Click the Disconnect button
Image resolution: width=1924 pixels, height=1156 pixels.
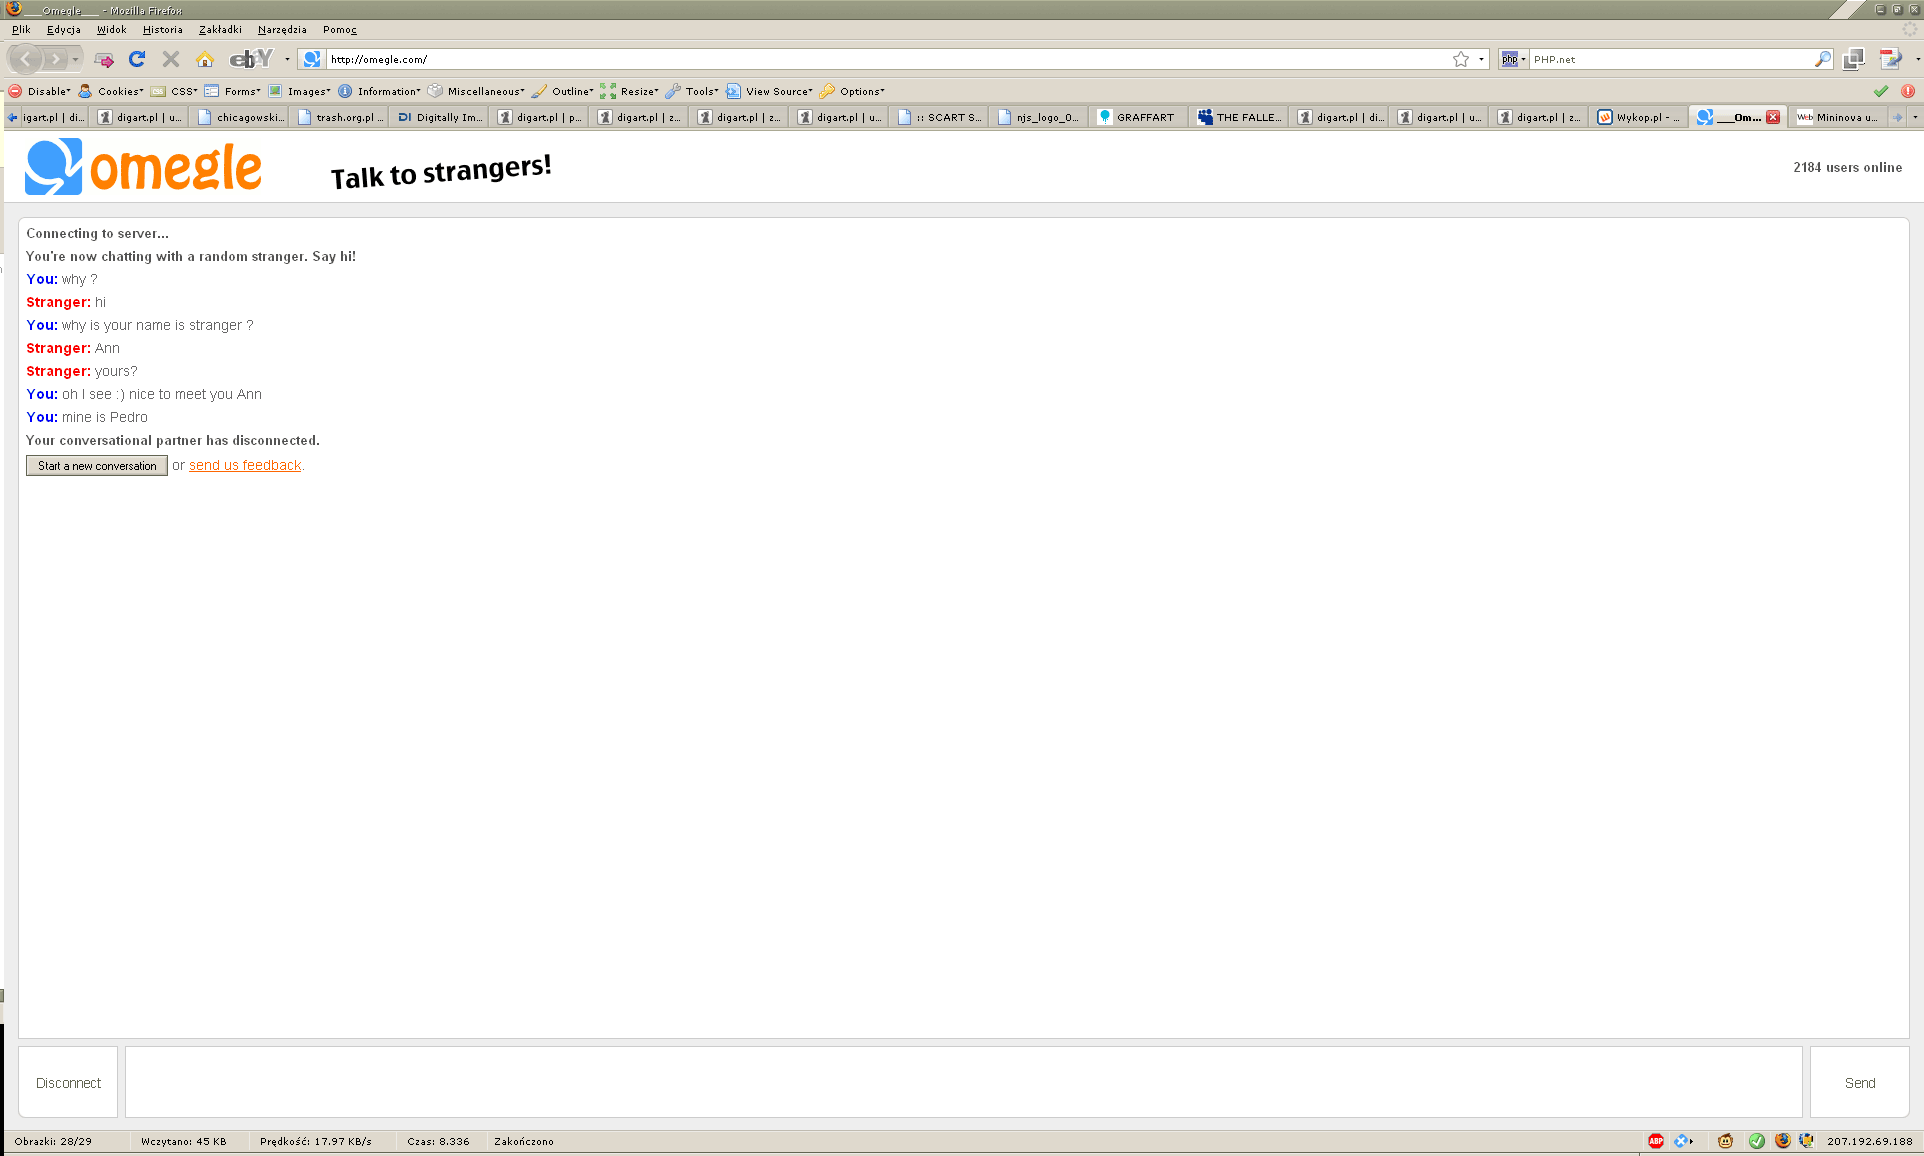68,1082
